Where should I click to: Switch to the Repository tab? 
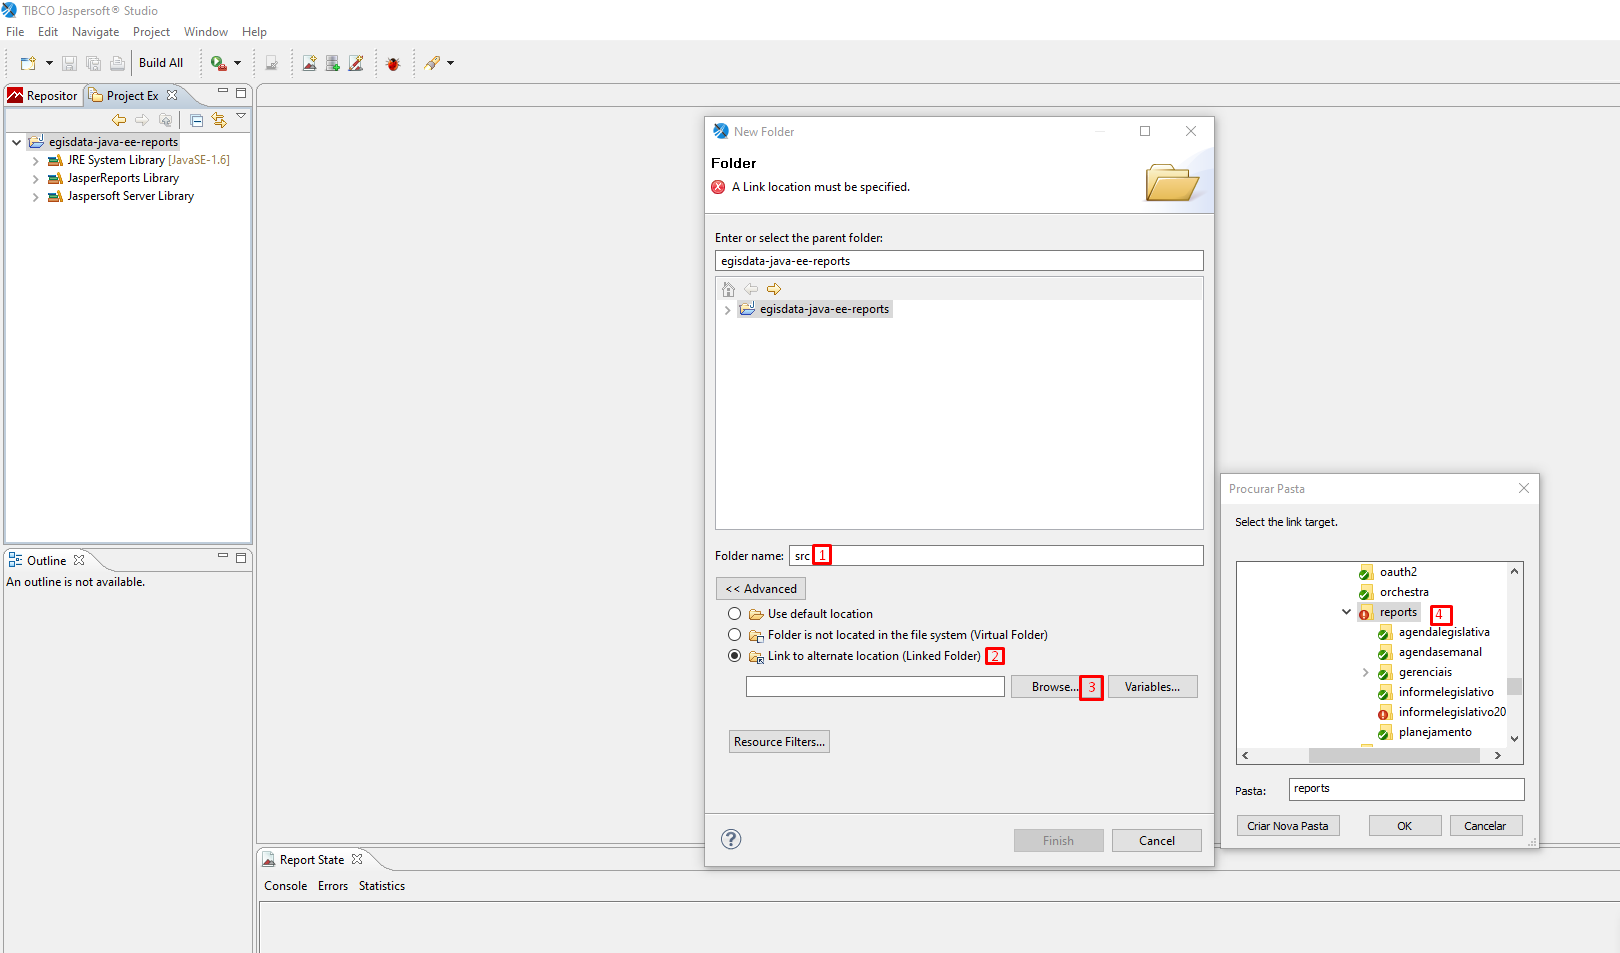pyautogui.click(x=43, y=96)
